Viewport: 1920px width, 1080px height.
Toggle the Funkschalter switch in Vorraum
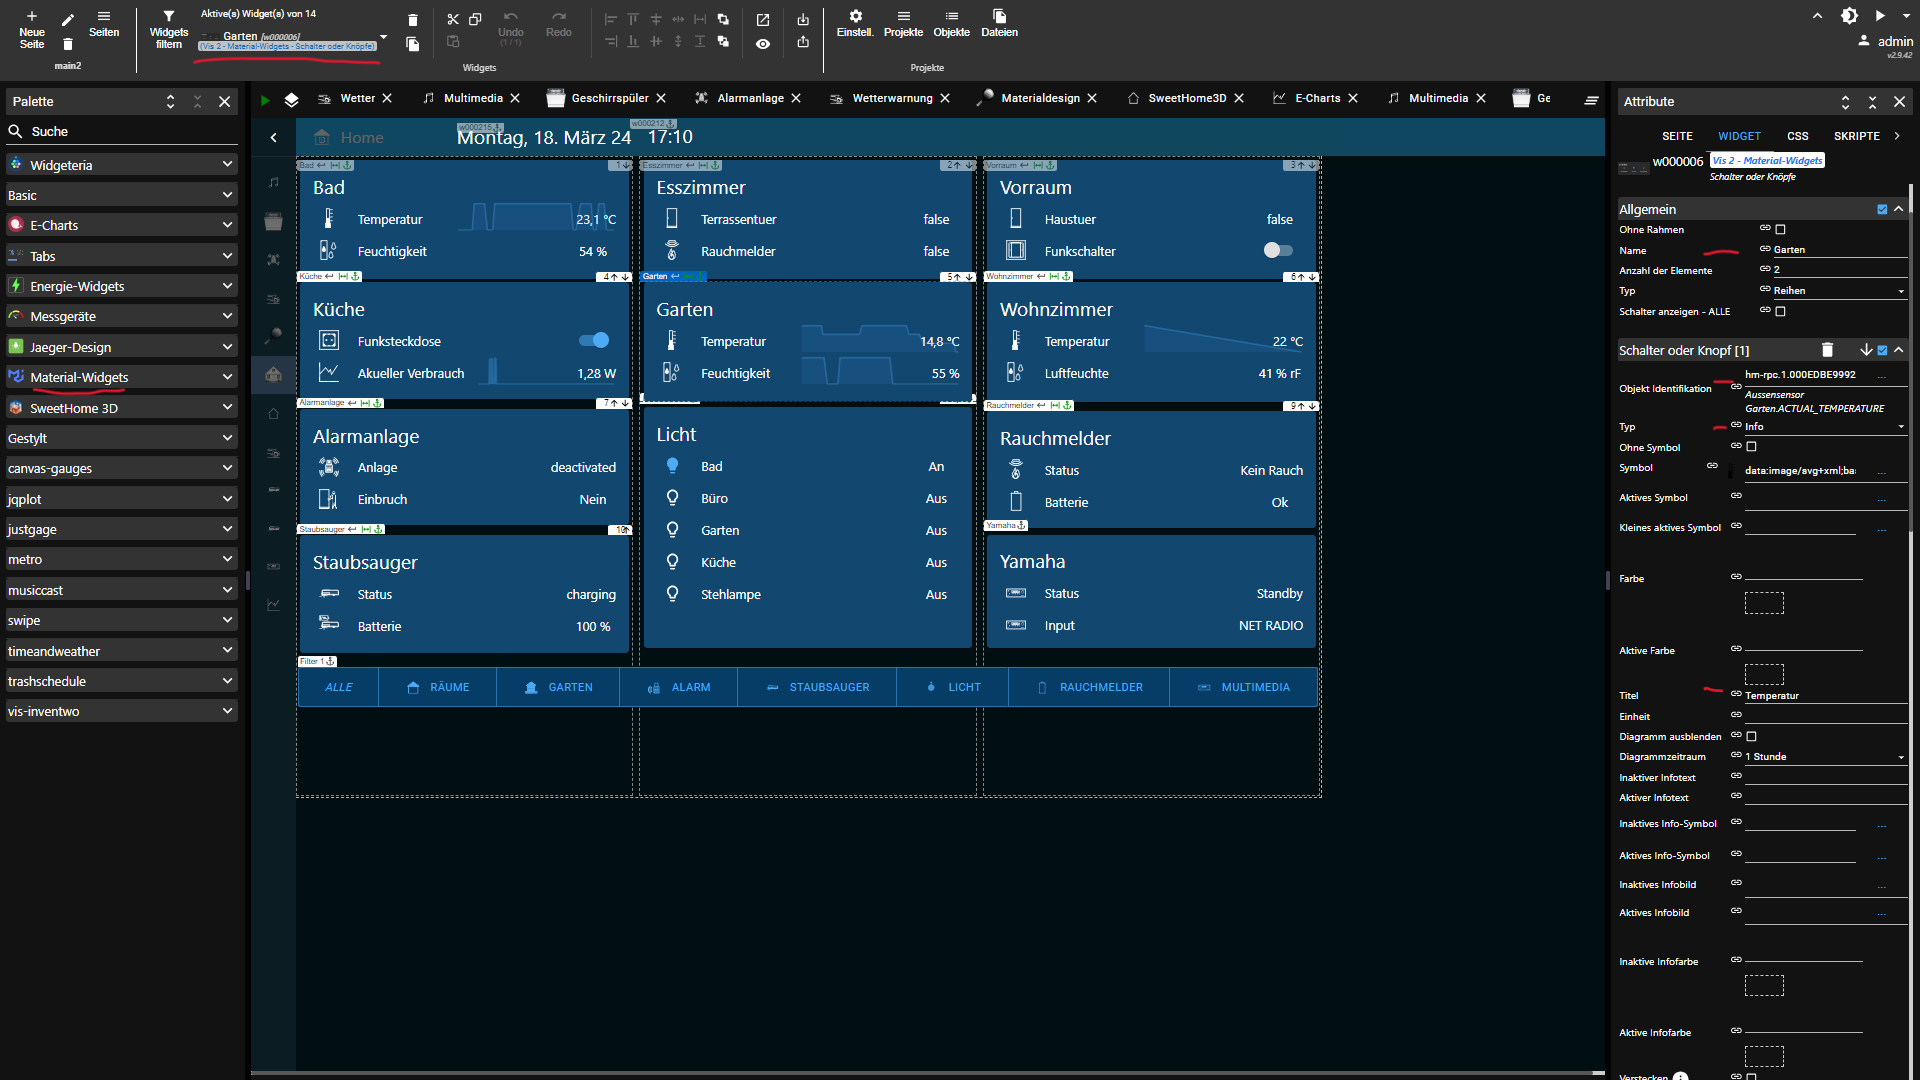(1278, 250)
